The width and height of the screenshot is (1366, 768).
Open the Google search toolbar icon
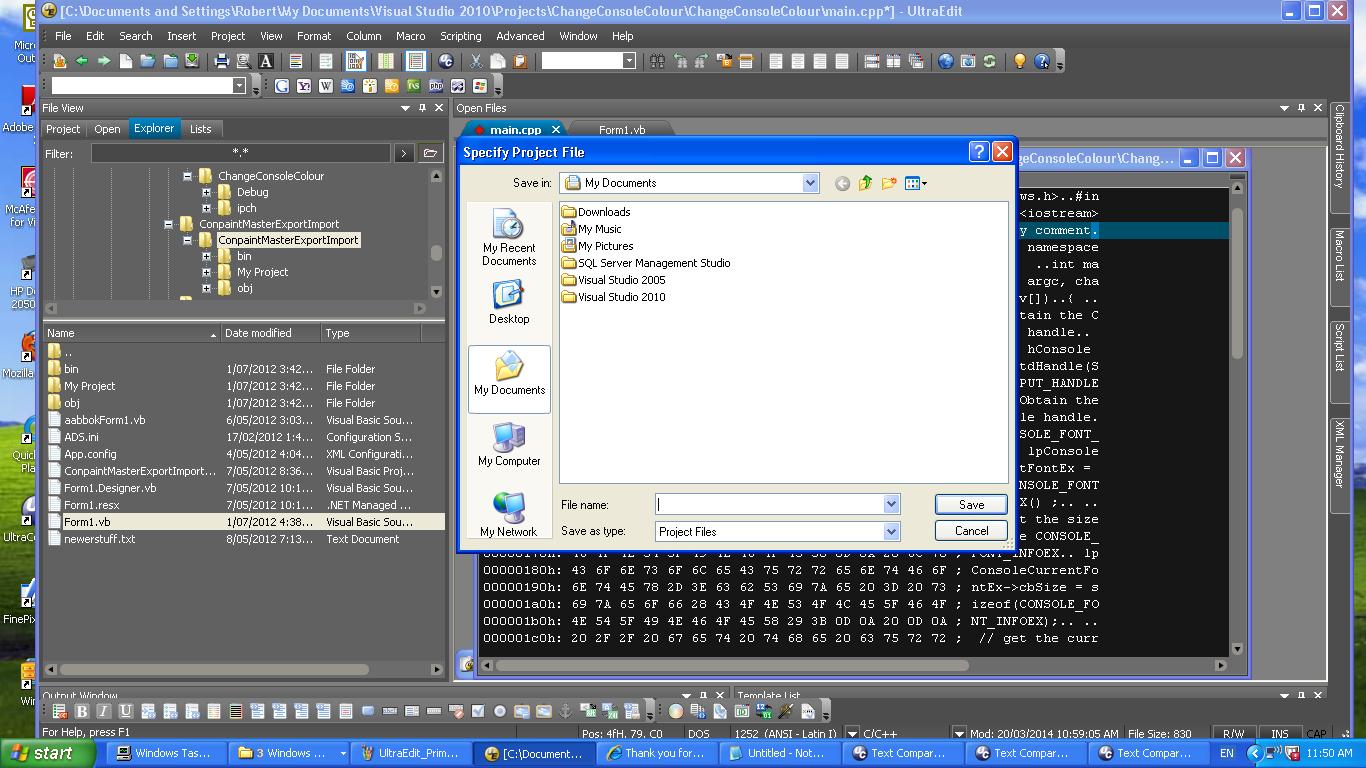282,86
